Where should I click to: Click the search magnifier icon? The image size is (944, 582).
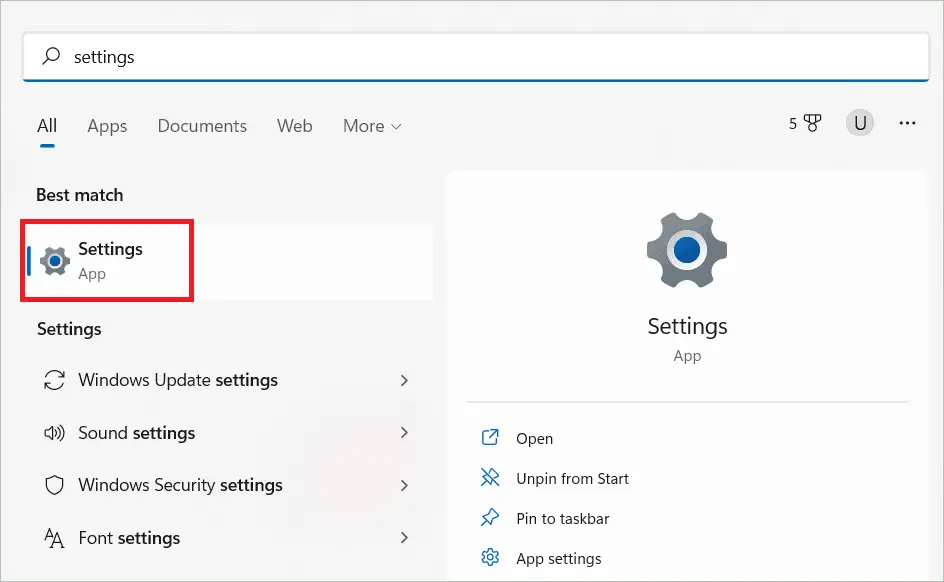51,57
